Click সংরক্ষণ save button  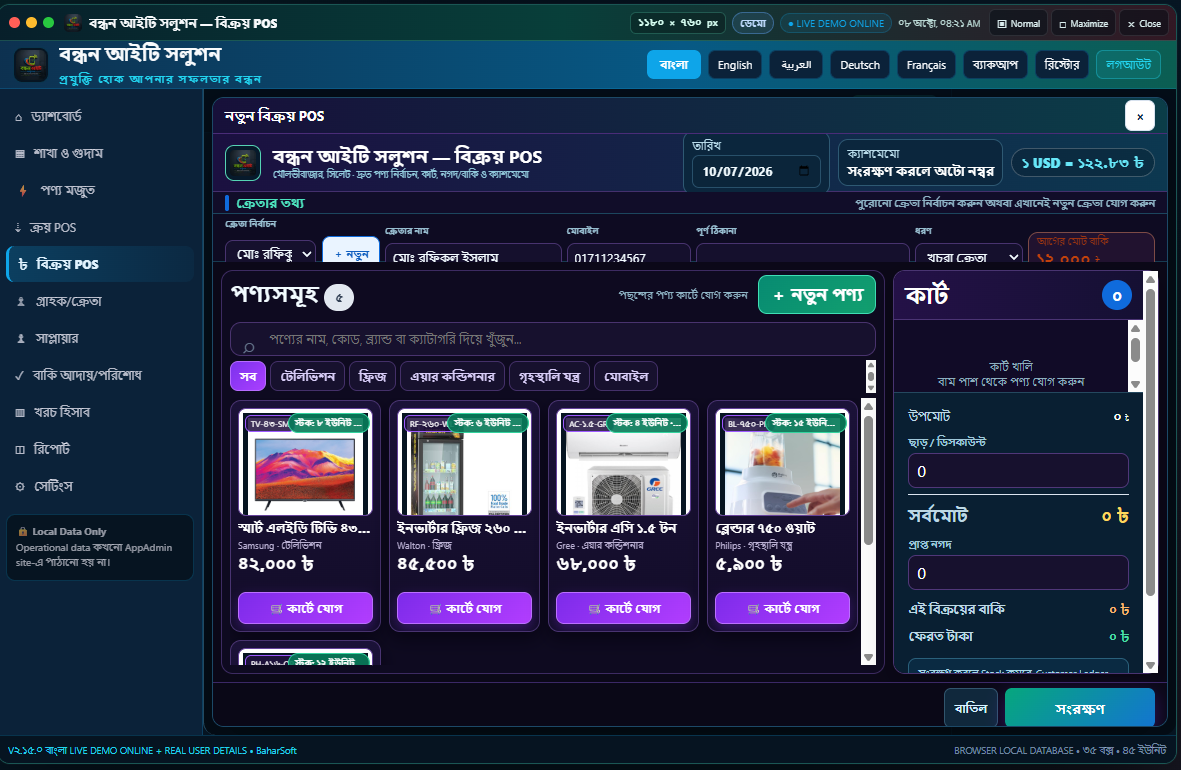[1080, 708]
